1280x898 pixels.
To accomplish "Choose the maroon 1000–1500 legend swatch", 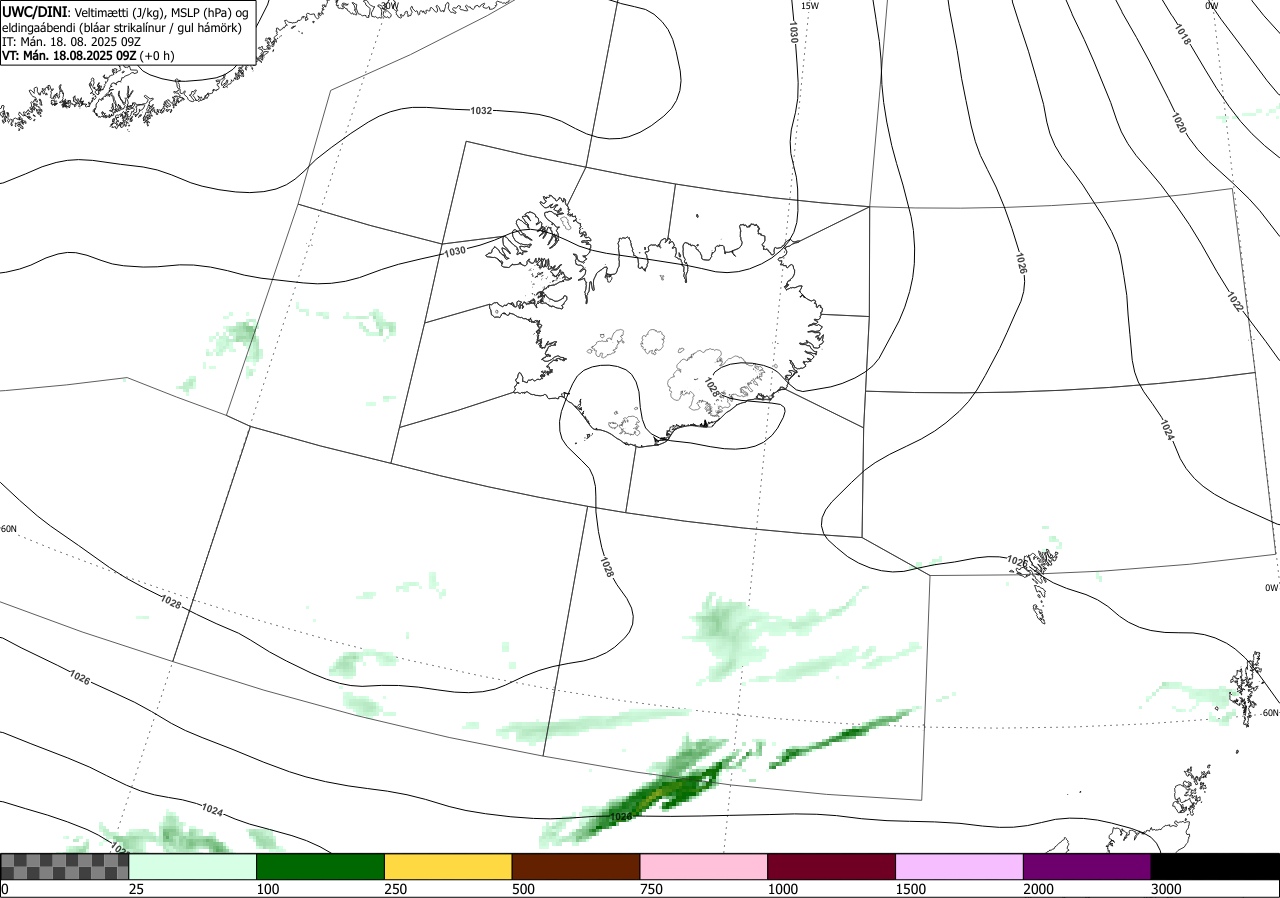I will coord(832,866).
